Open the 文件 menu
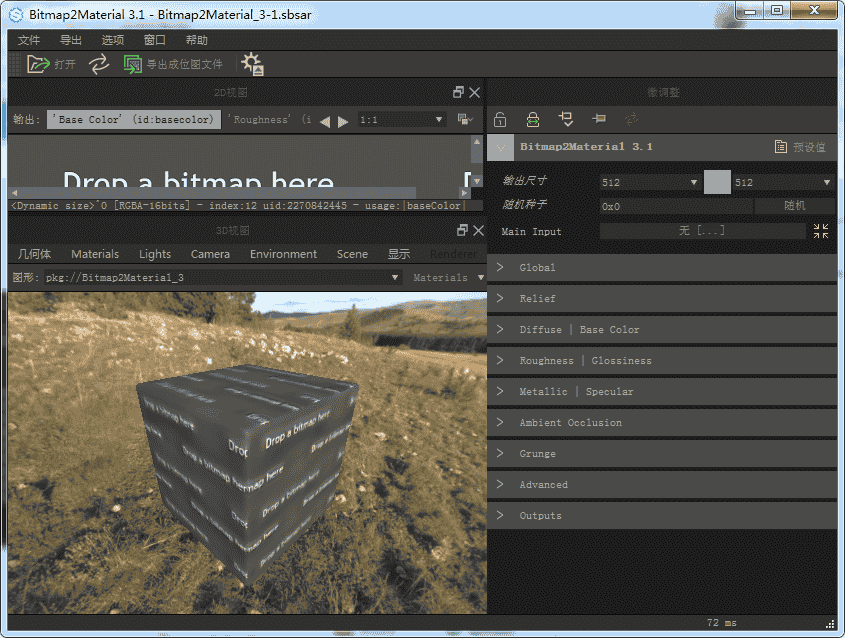 pos(29,40)
